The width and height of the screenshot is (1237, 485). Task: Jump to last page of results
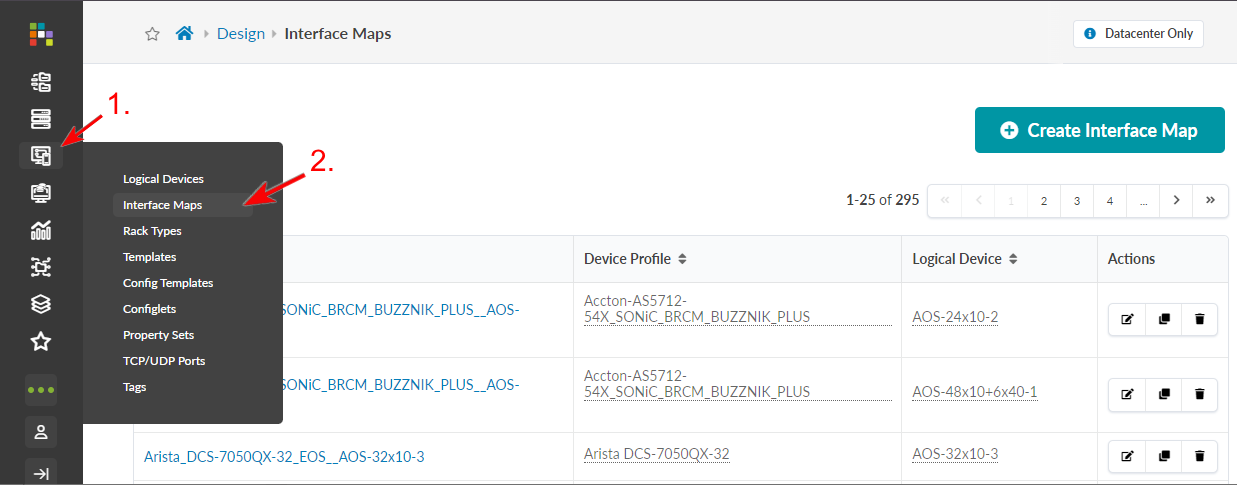pyautogui.click(x=1210, y=200)
